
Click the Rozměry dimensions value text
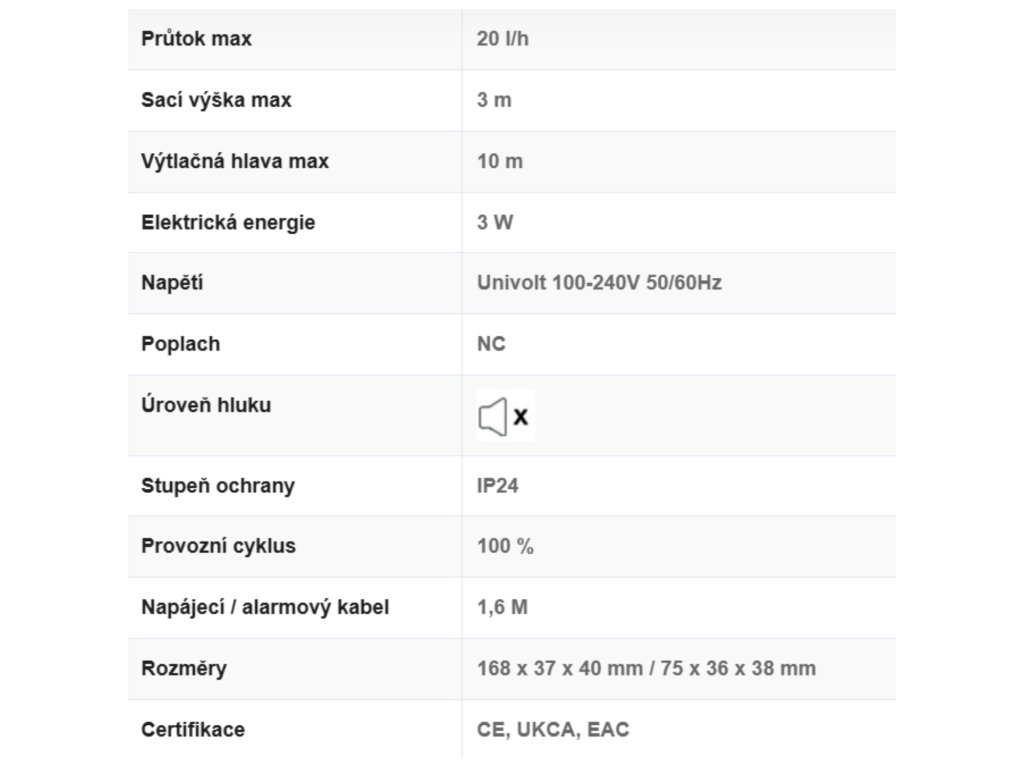(x=646, y=669)
